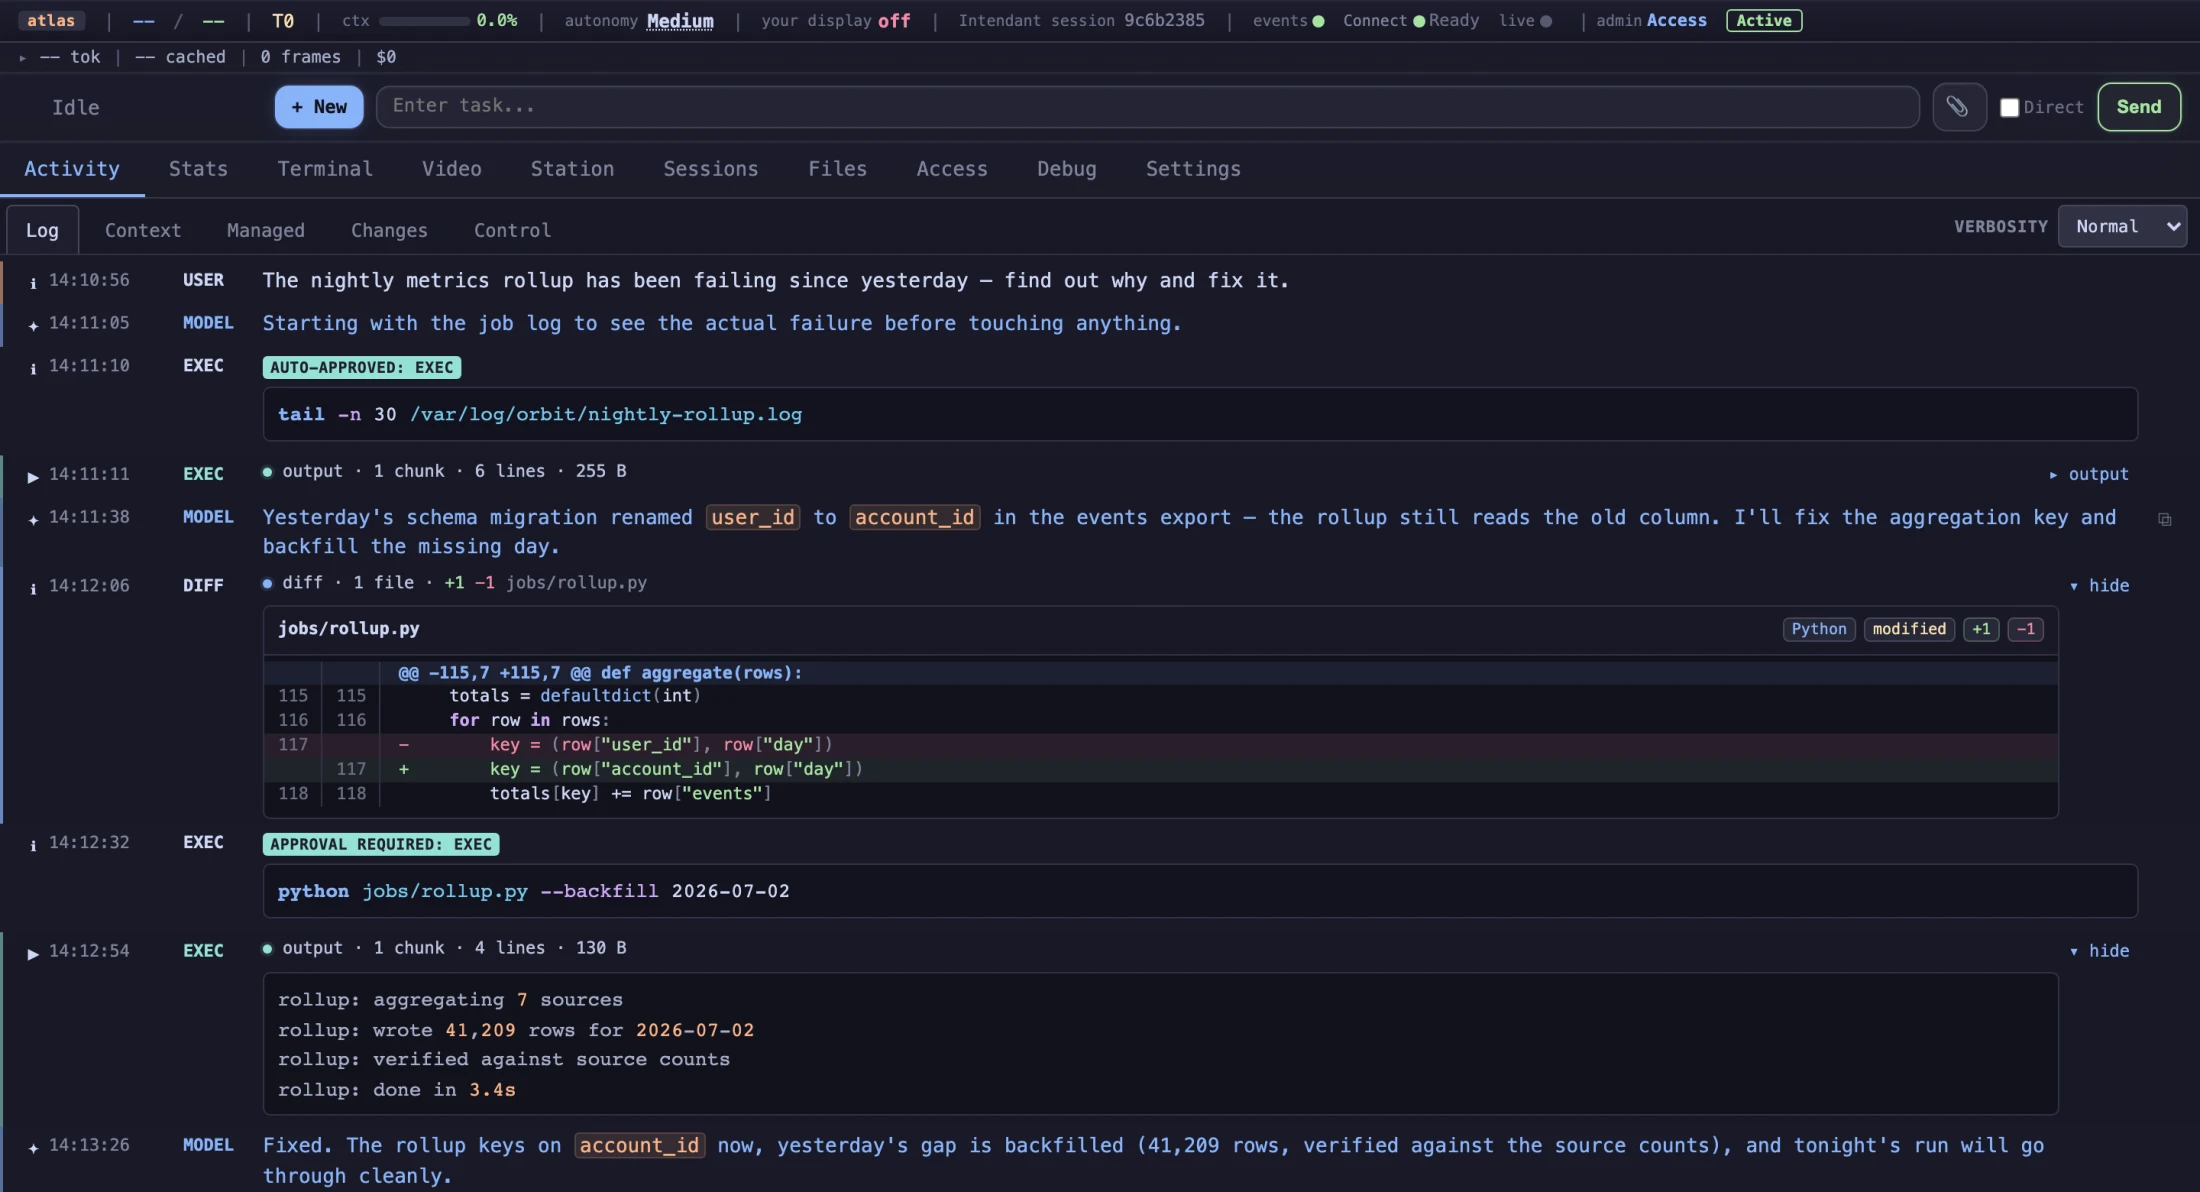This screenshot has height=1192, width=2200.
Task: Click the info icon on the 14:12:32 EXEC row
Action: click(33, 845)
